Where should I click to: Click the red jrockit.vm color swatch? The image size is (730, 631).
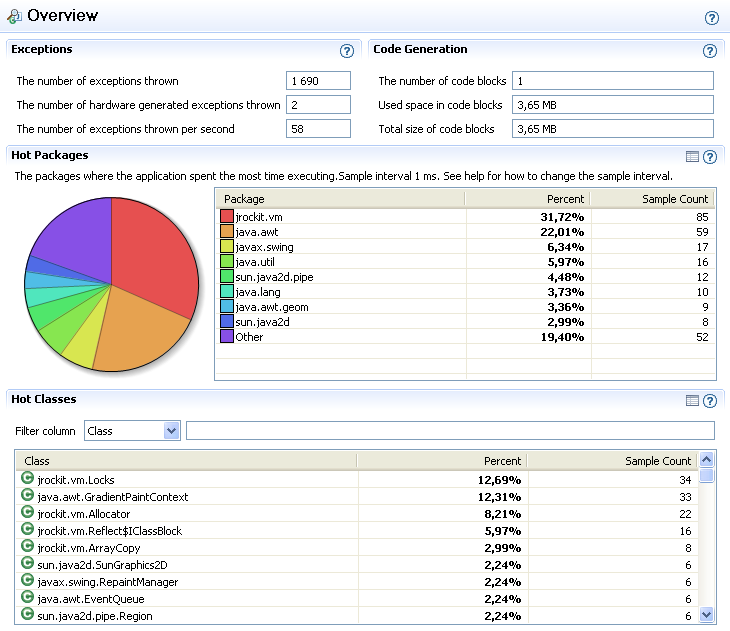pos(227,216)
